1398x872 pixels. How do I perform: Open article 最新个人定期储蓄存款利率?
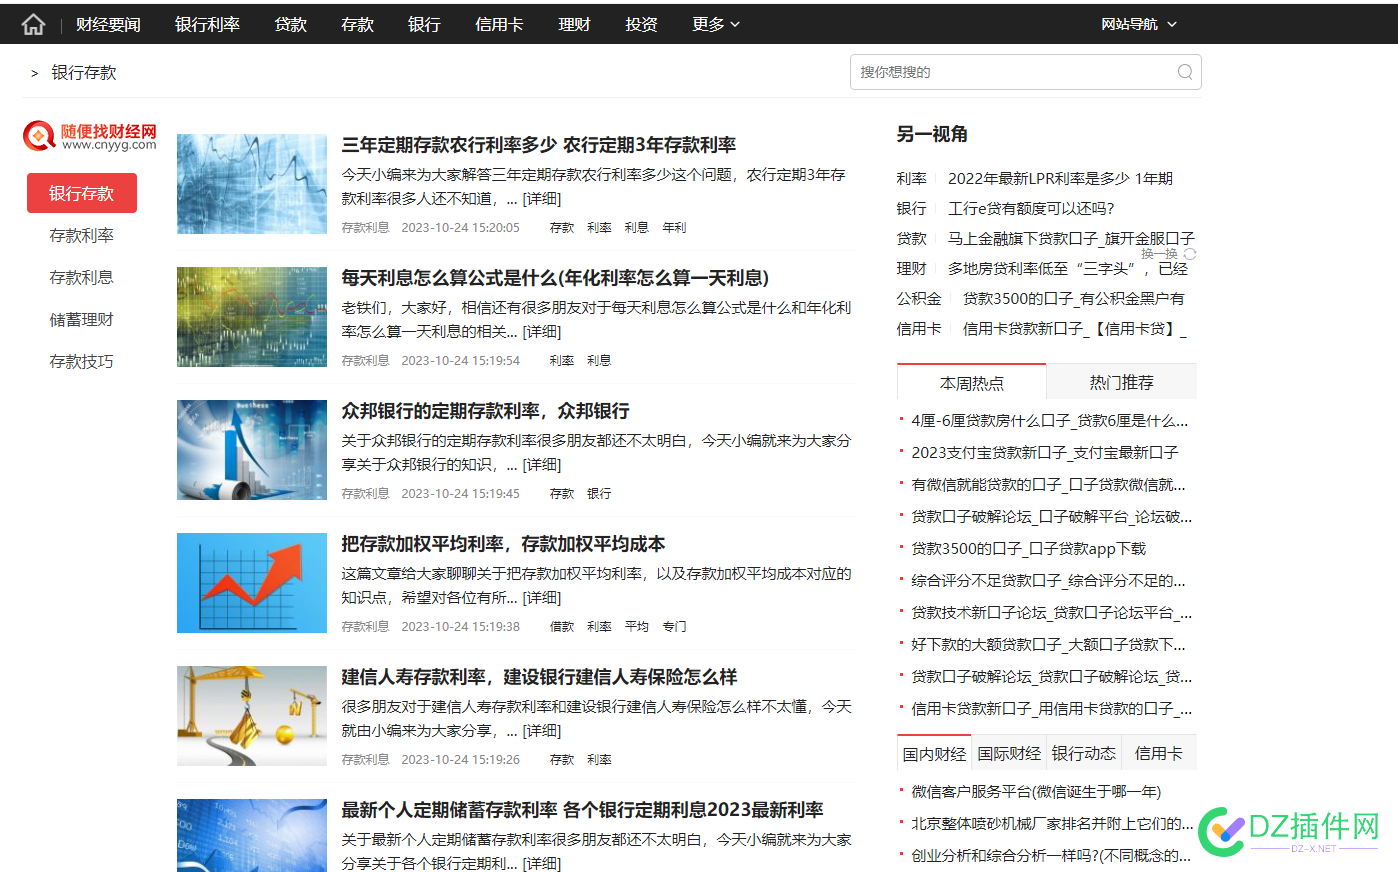582,810
